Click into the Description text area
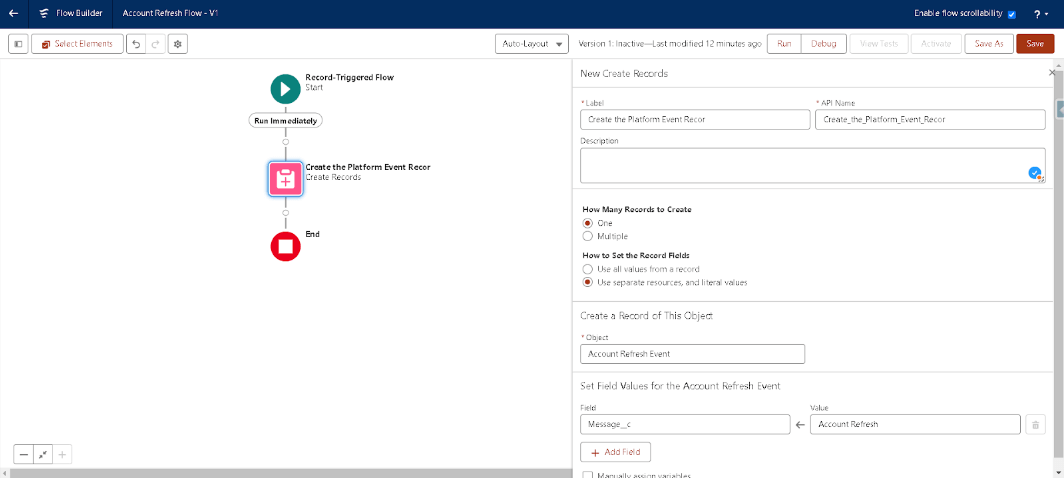Viewport: 1064px width, 480px height. tap(813, 166)
